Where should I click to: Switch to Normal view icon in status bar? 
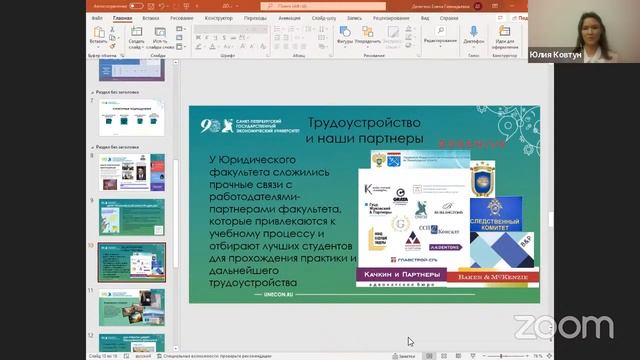point(429,356)
